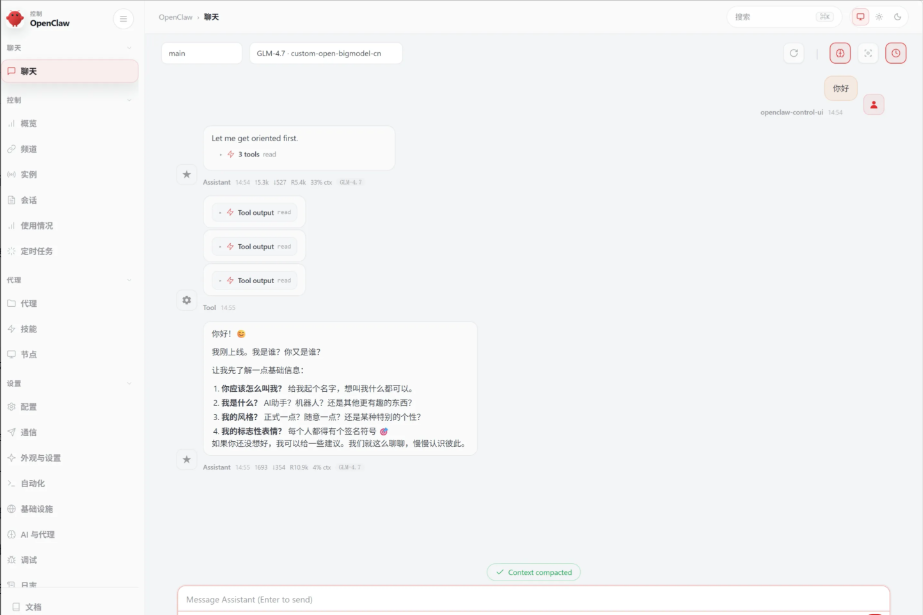Click the focus mode frame icon
The image size is (923, 615).
(868, 53)
